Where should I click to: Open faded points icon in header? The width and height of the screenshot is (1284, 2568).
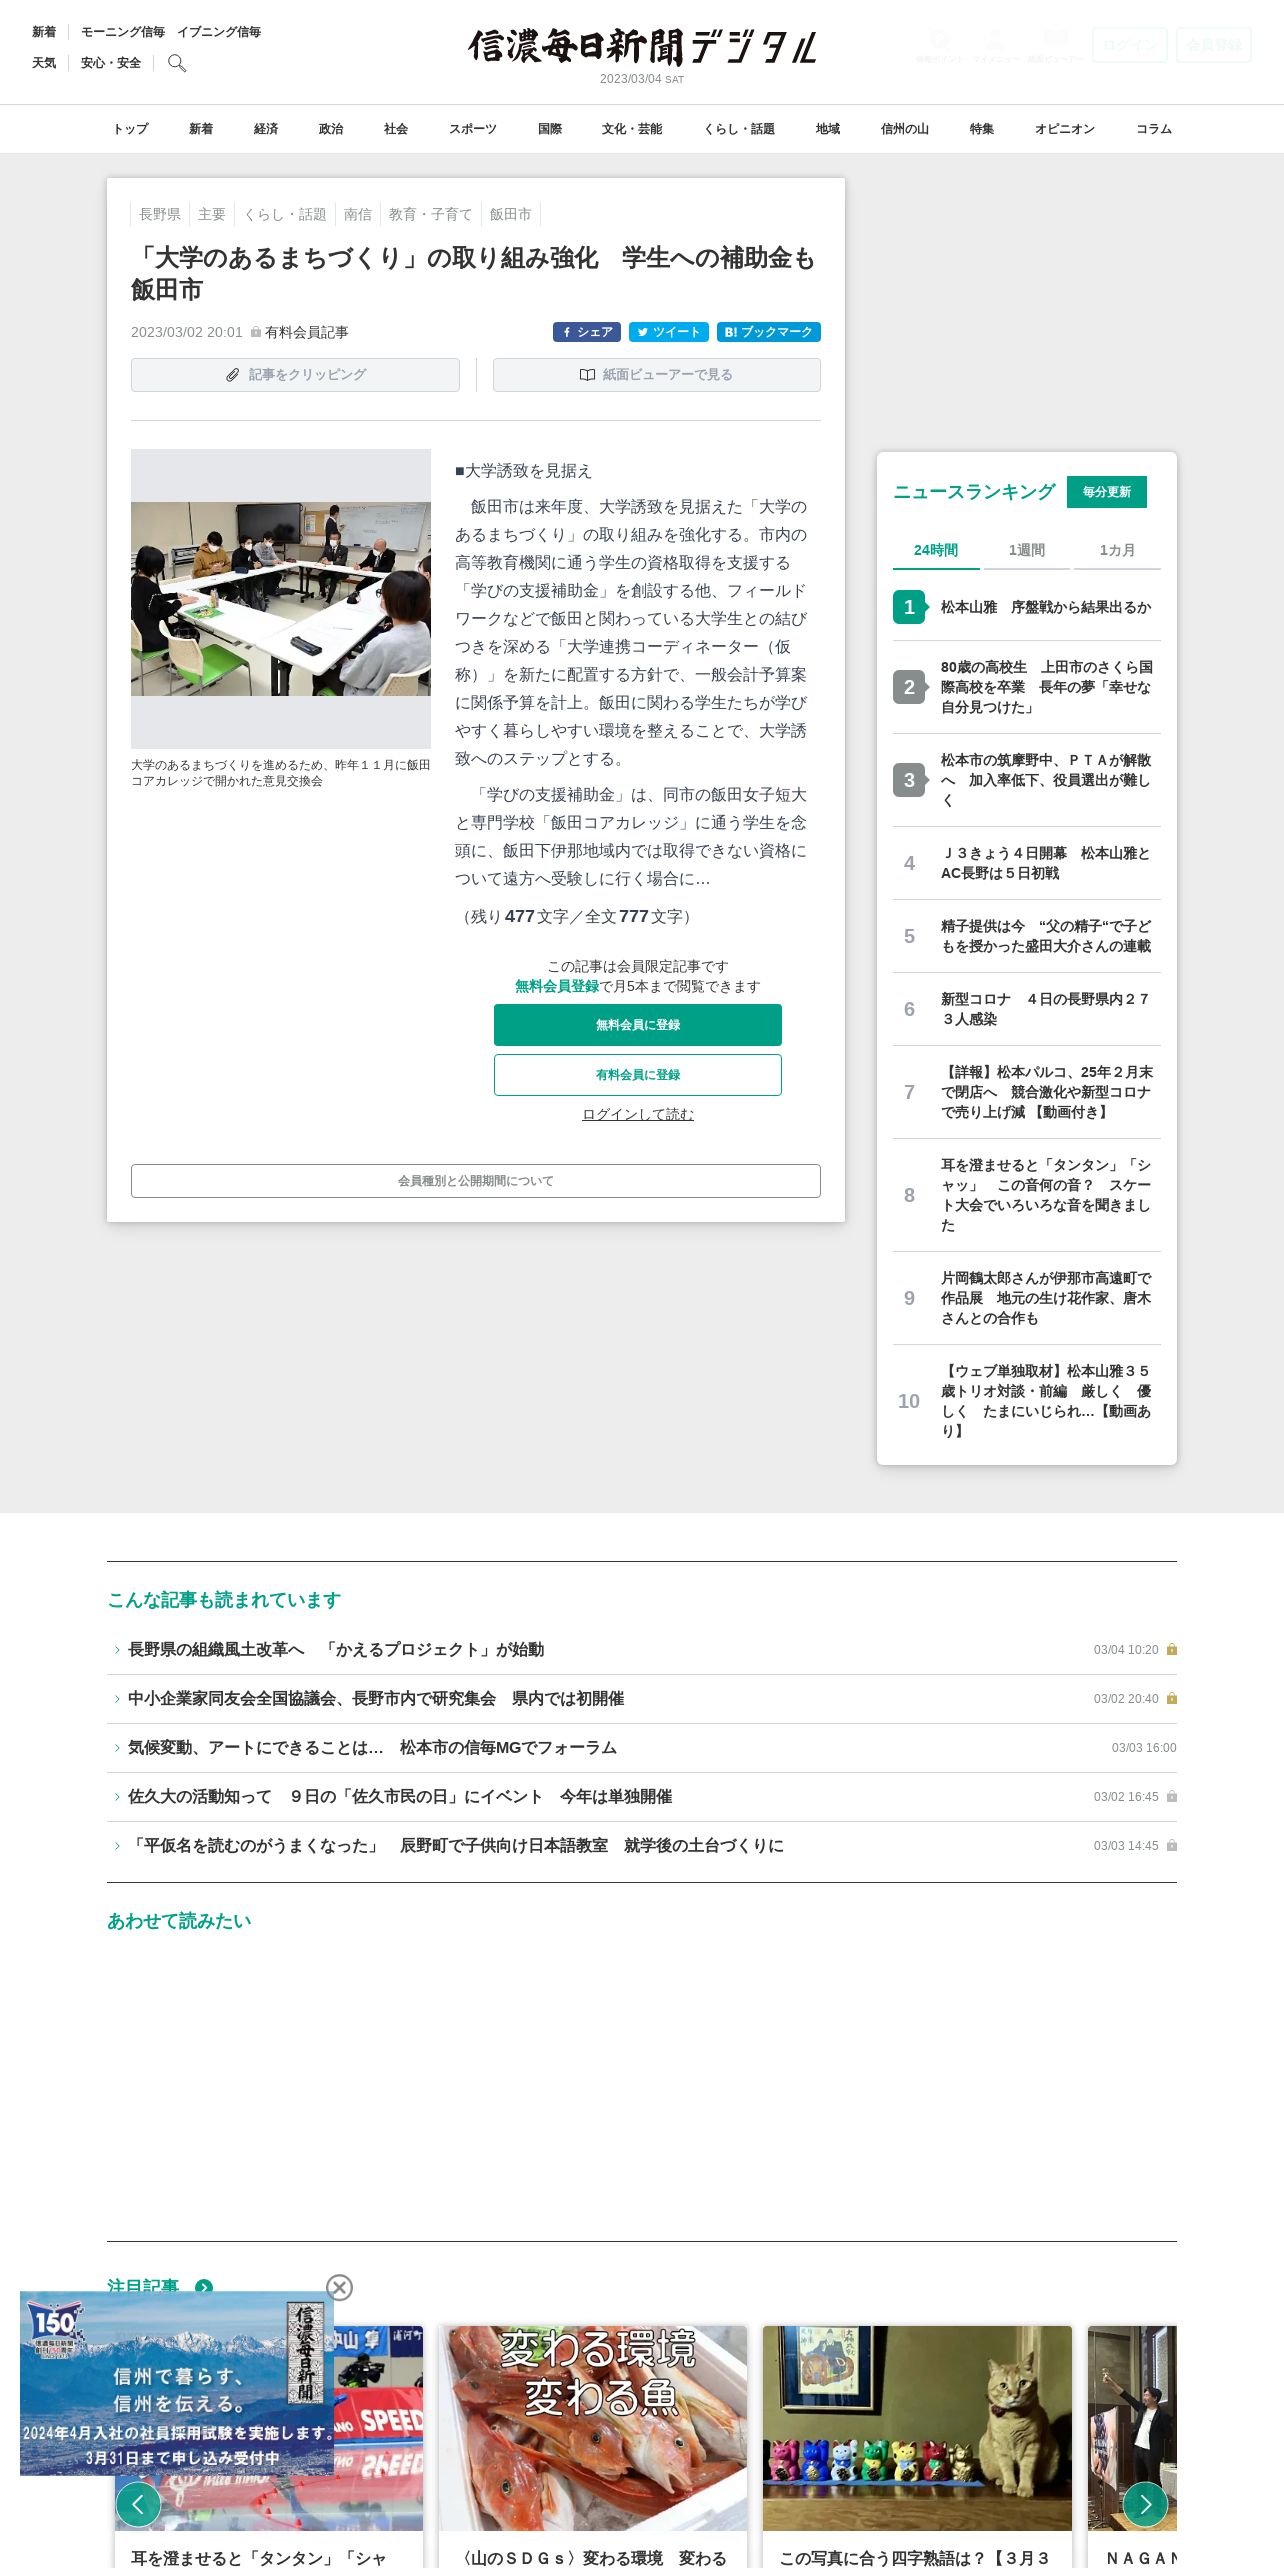940,45
